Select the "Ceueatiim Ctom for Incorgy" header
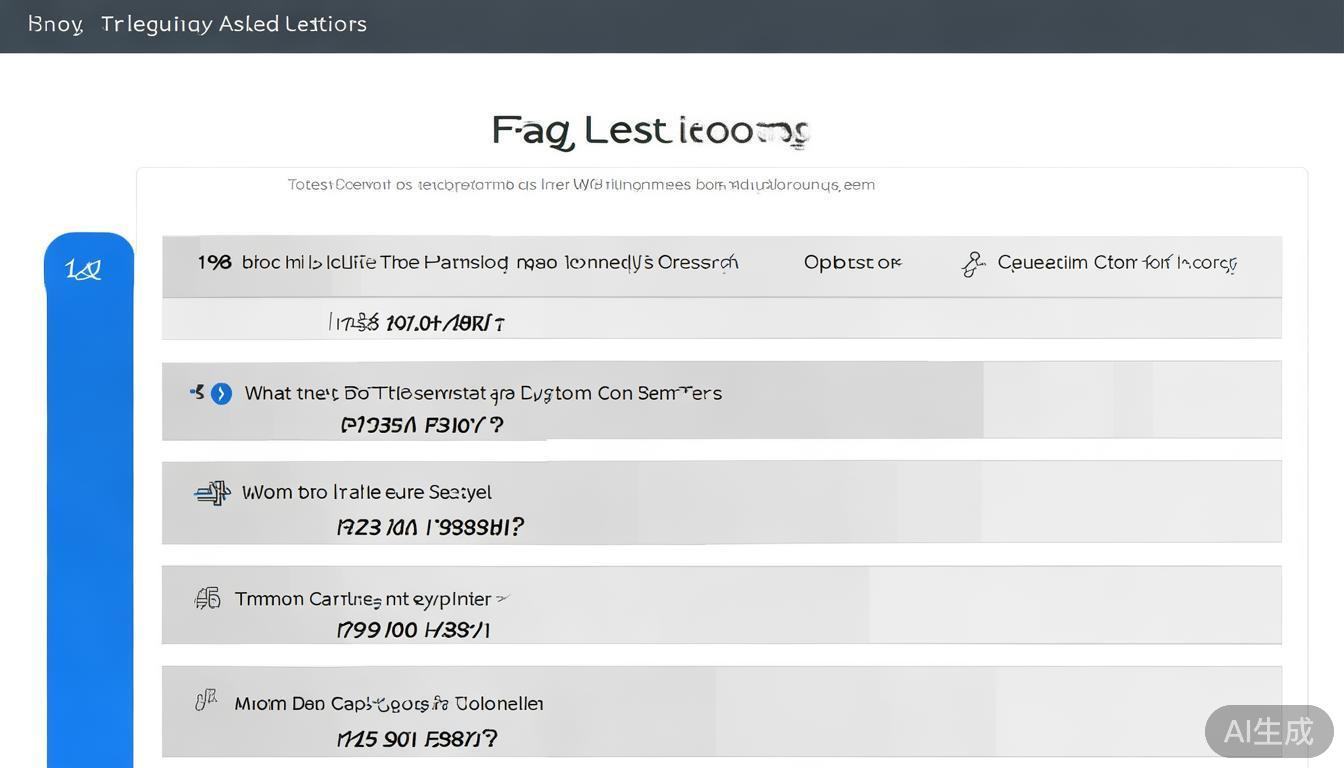Viewport: 1344px width, 768px height. point(1117,263)
